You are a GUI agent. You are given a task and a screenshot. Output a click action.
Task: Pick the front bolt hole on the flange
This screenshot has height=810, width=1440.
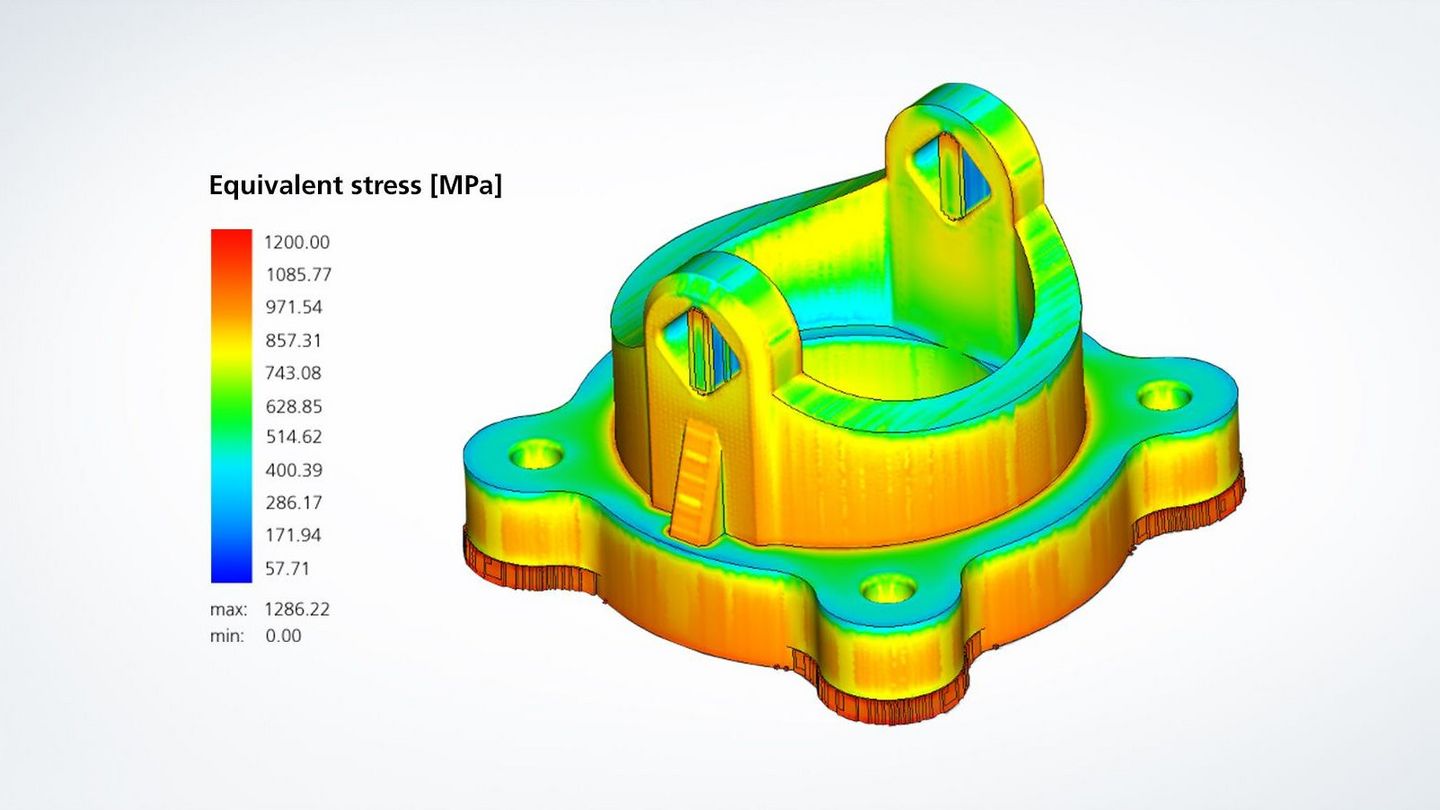click(888, 588)
